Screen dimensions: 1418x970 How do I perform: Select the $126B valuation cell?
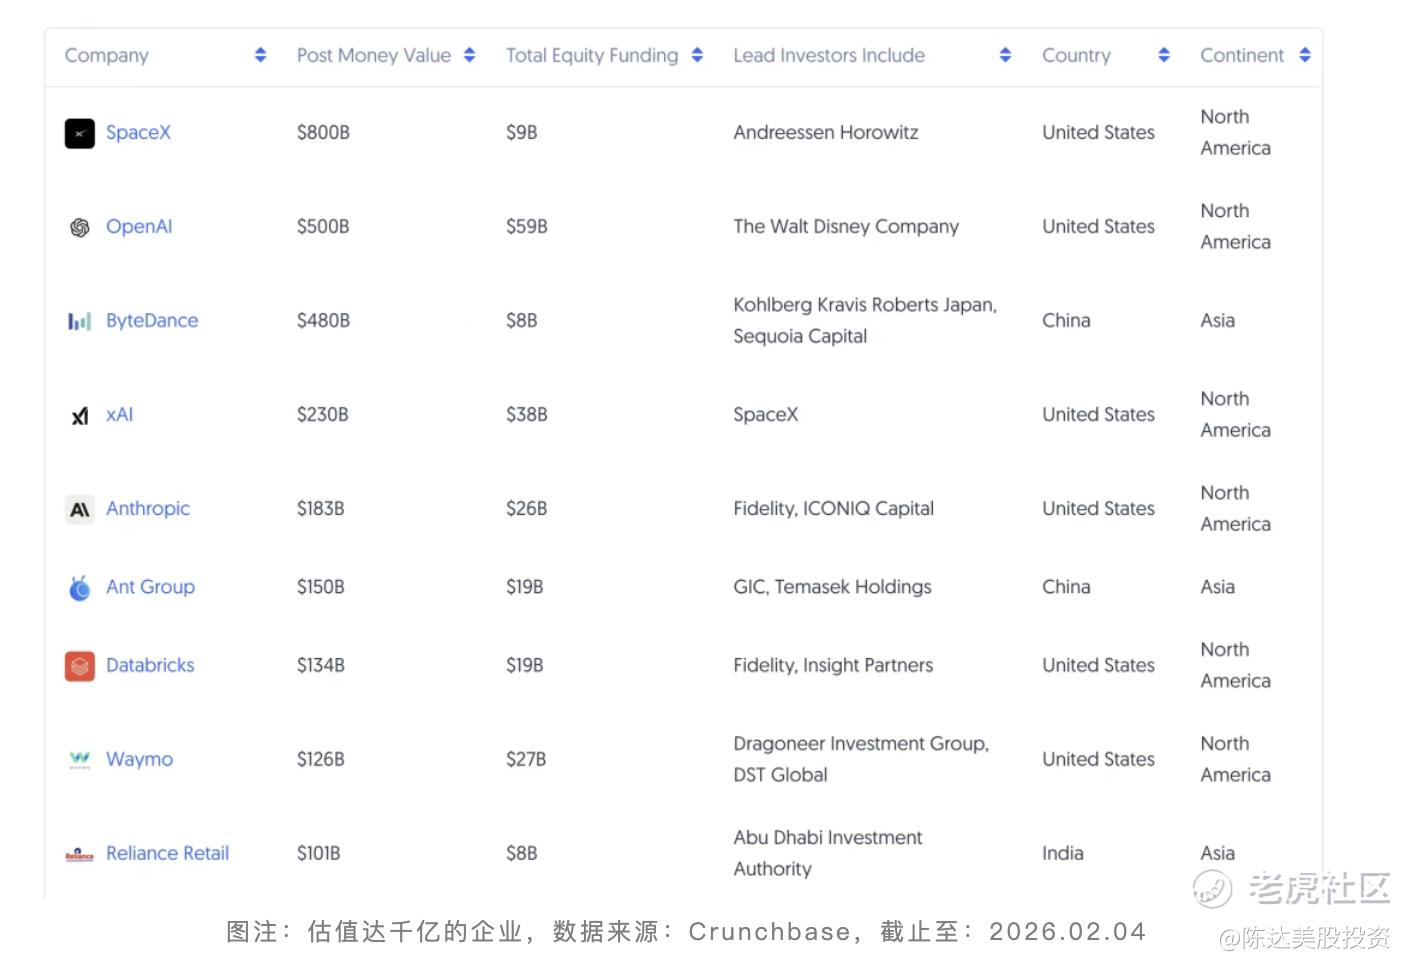click(x=320, y=759)
